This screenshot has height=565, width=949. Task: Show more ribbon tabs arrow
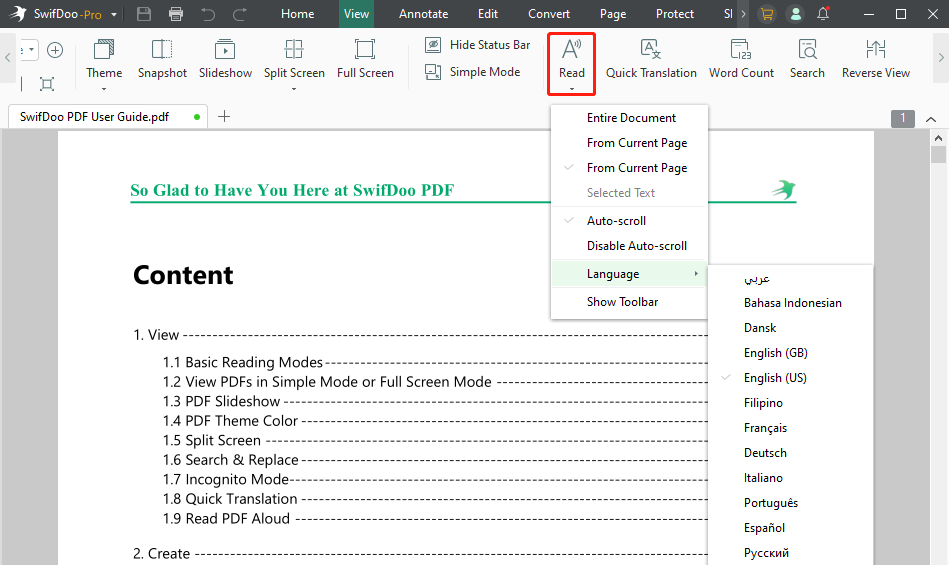(743, 14)
